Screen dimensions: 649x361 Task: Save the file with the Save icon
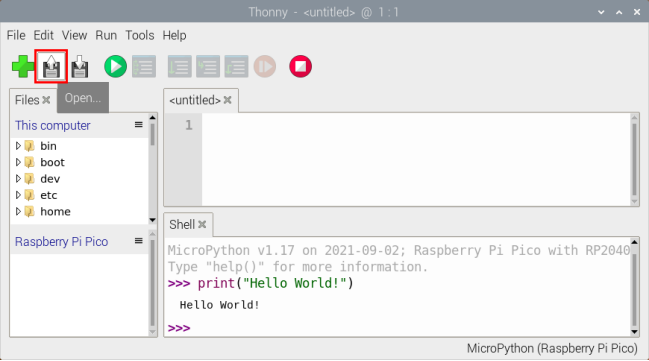click(x=79, y=66)
